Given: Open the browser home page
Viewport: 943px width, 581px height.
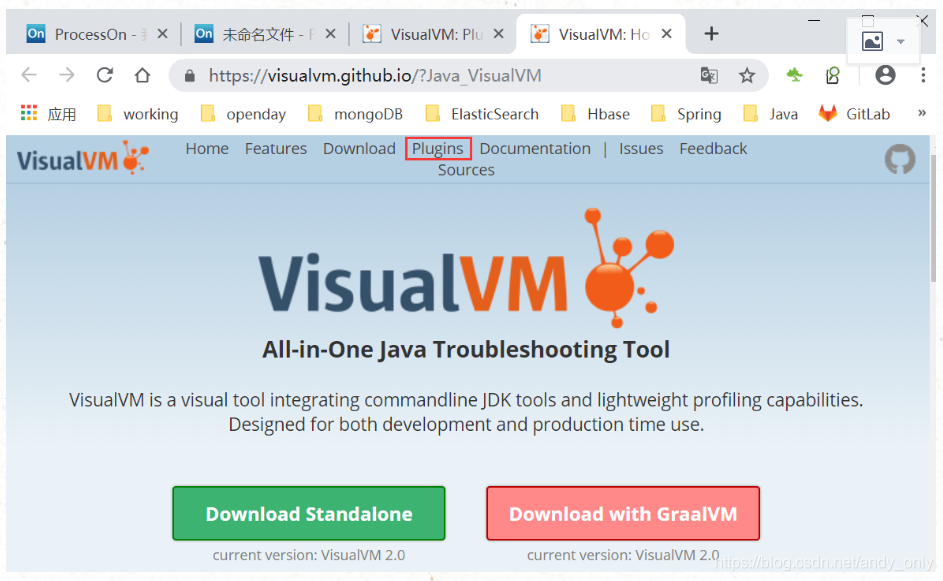Looking at the screenshot, I should click(x=143, y=75).
